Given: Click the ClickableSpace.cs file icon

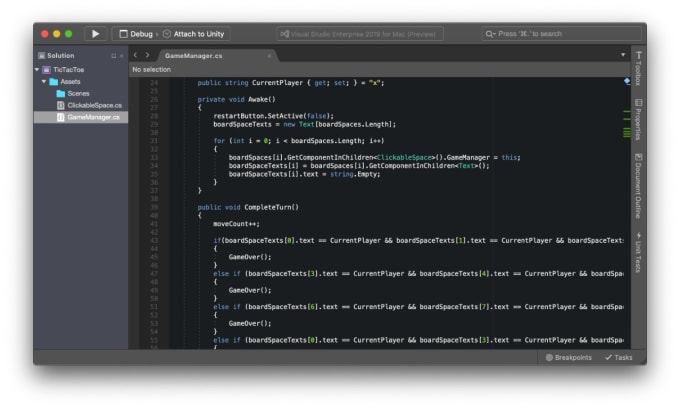Looking at the screenshot, I should tap(61, 105).
